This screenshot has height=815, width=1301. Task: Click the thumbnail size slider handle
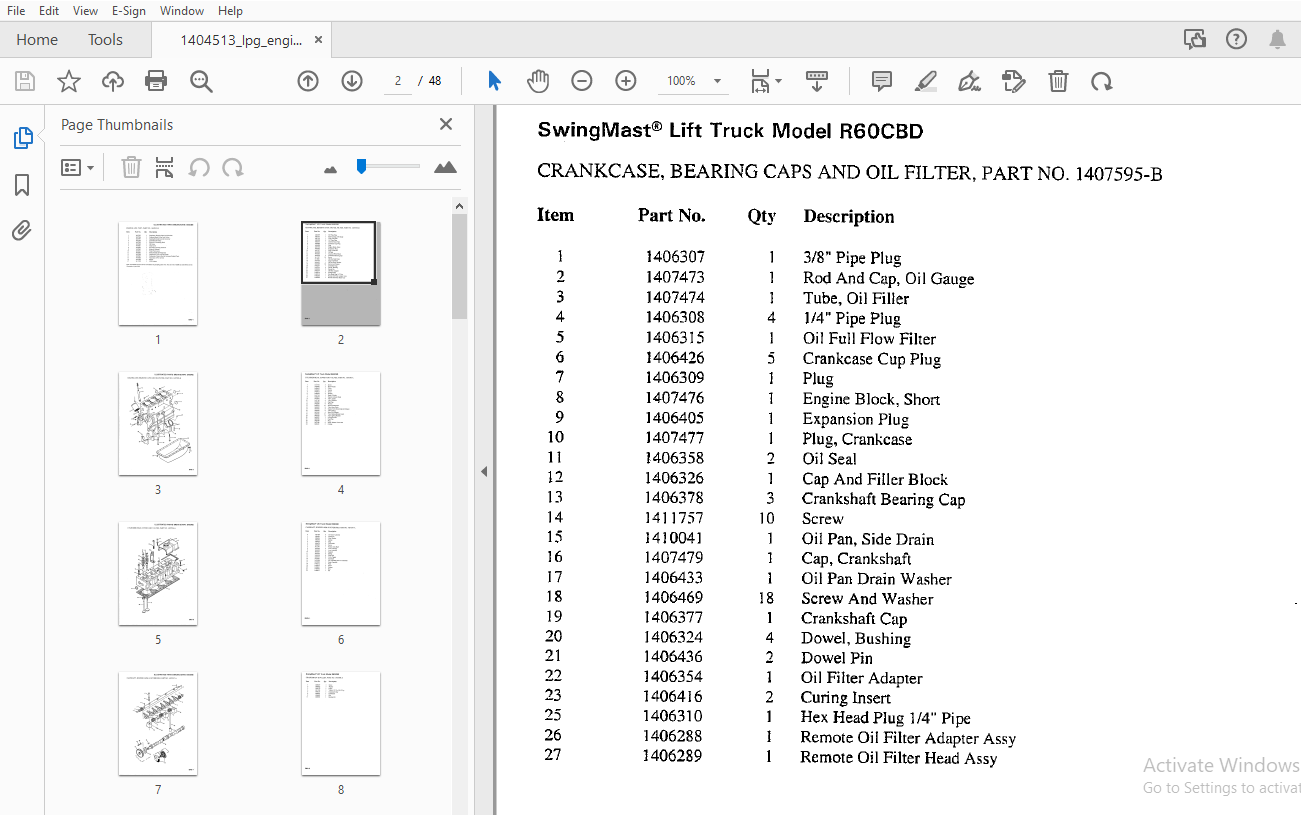coord(361,166)
